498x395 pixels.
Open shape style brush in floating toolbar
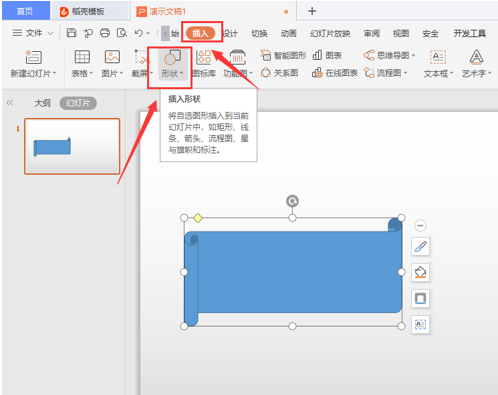pyautogui.click(x=420, y=247)
